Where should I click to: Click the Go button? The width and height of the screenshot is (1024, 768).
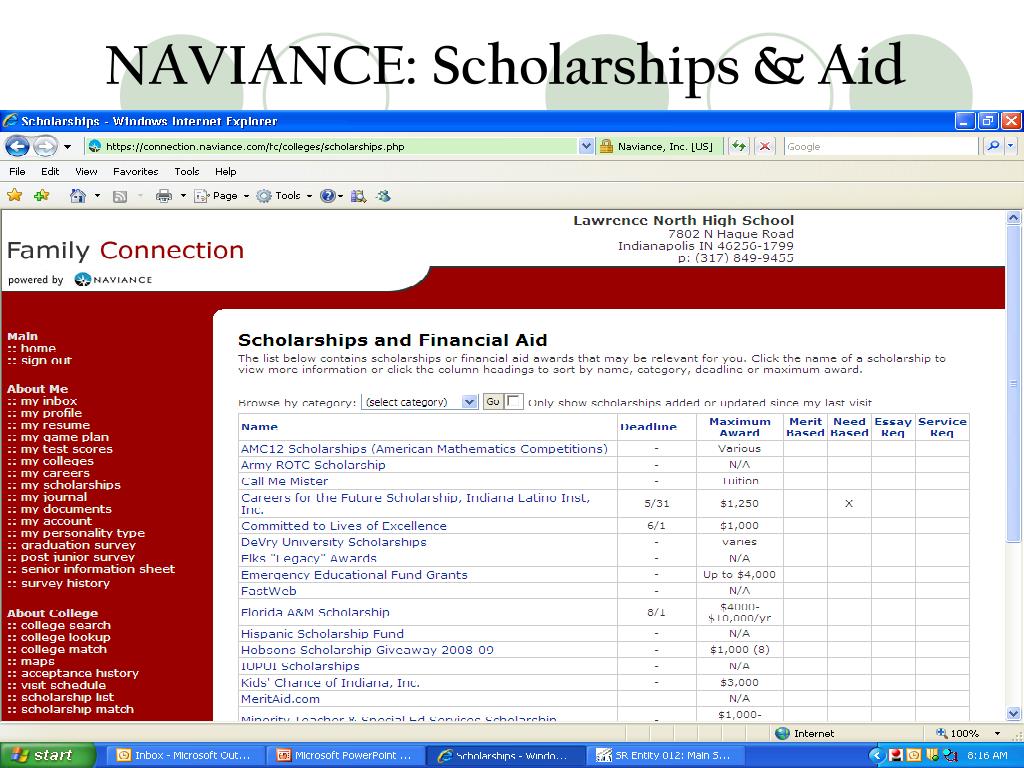493,402
